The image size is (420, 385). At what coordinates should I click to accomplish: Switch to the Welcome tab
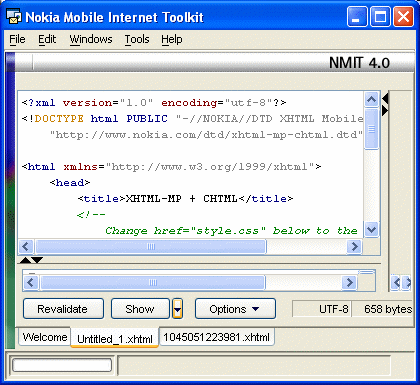coord(45,337)
